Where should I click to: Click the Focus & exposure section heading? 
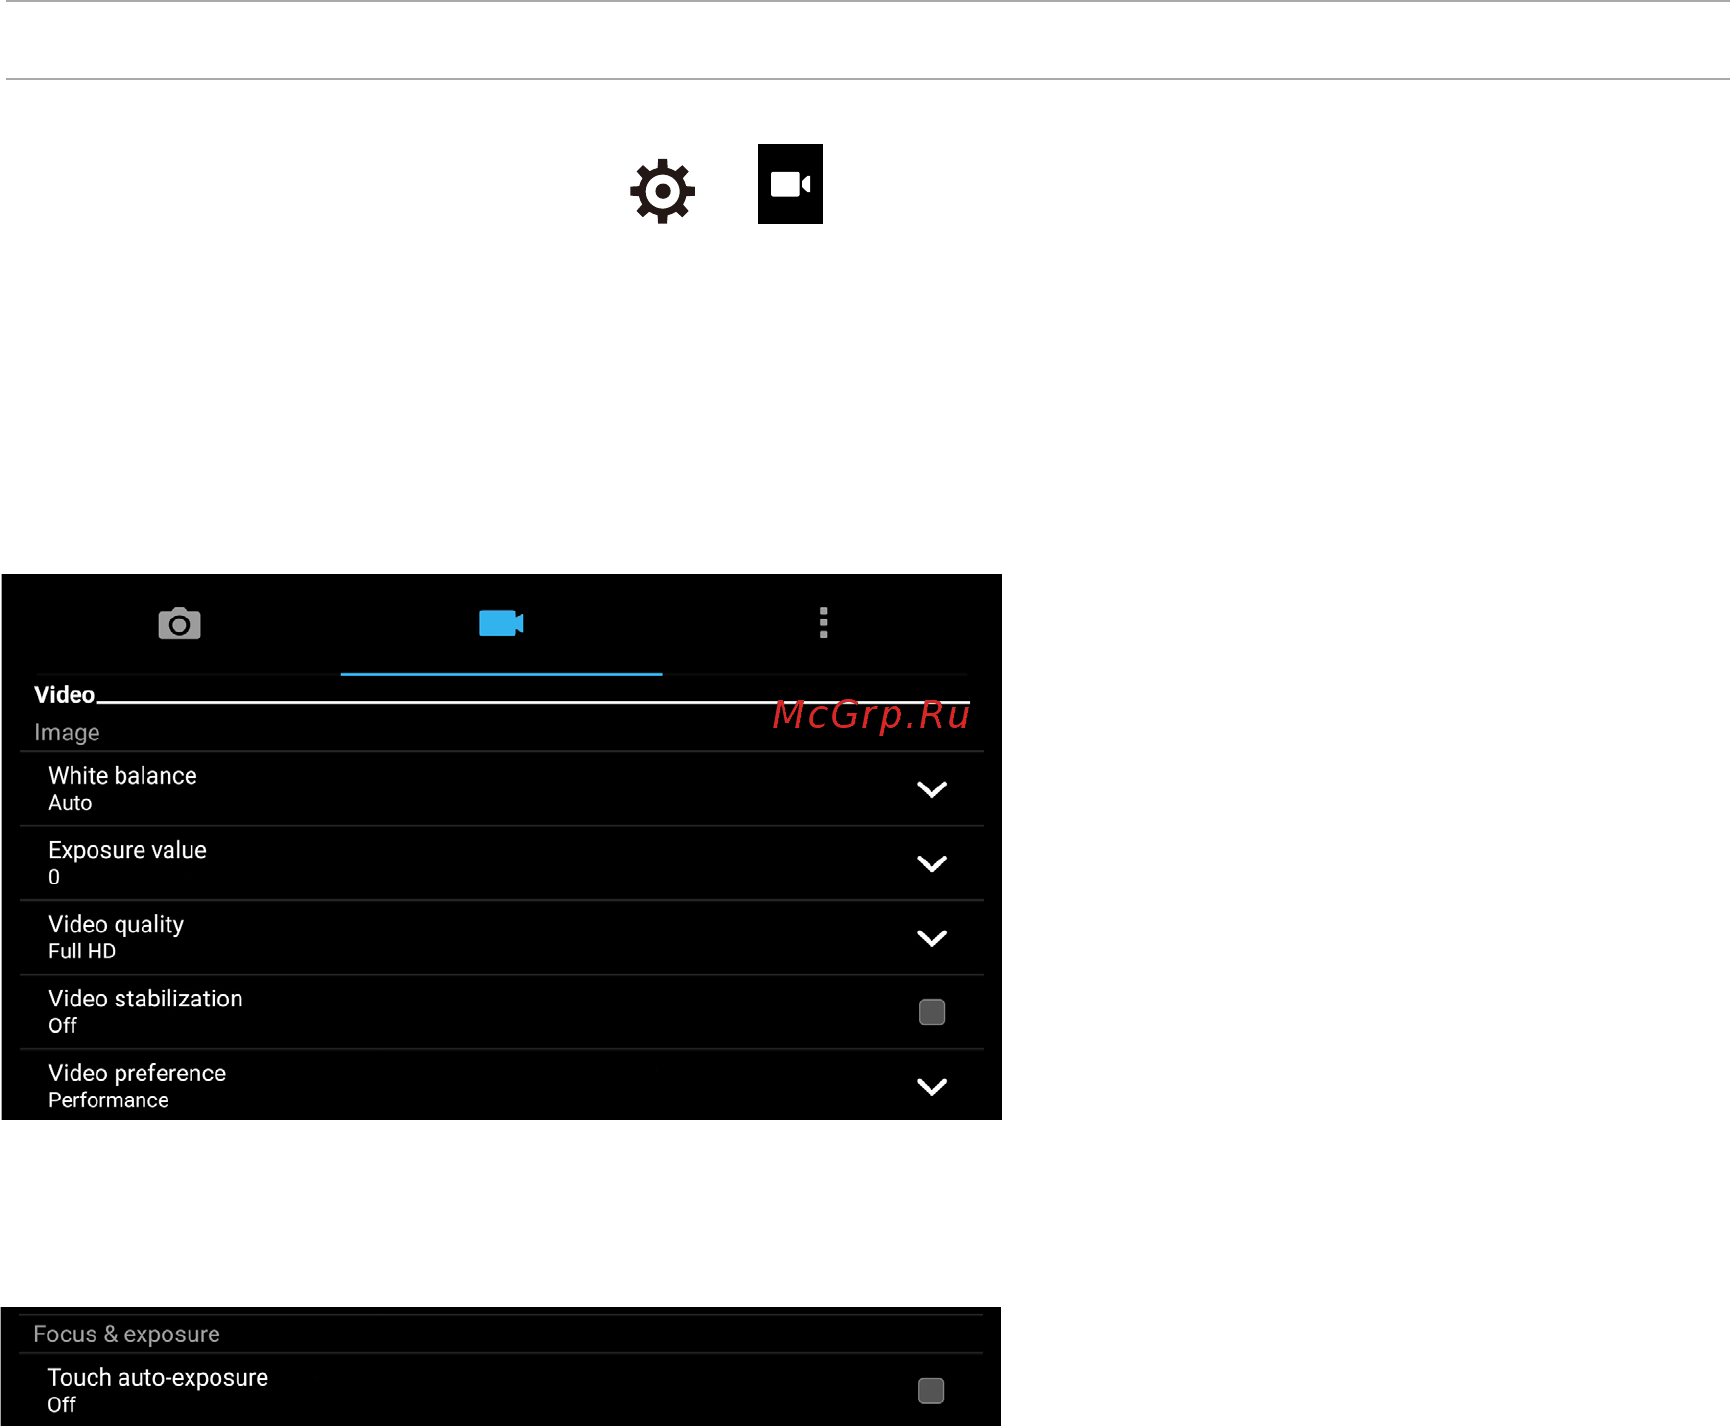point(126,1334)
